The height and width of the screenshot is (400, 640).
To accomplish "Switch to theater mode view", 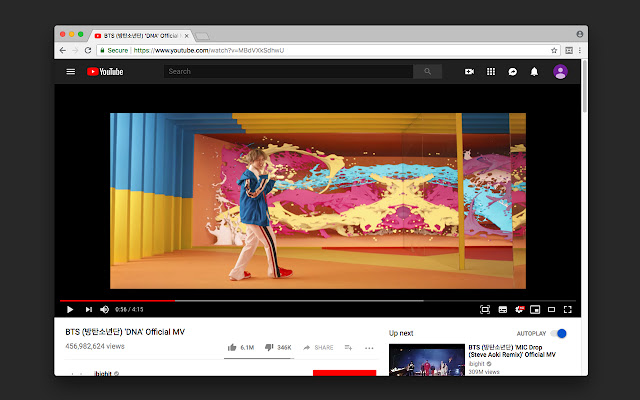I will [x=551, y=310].
